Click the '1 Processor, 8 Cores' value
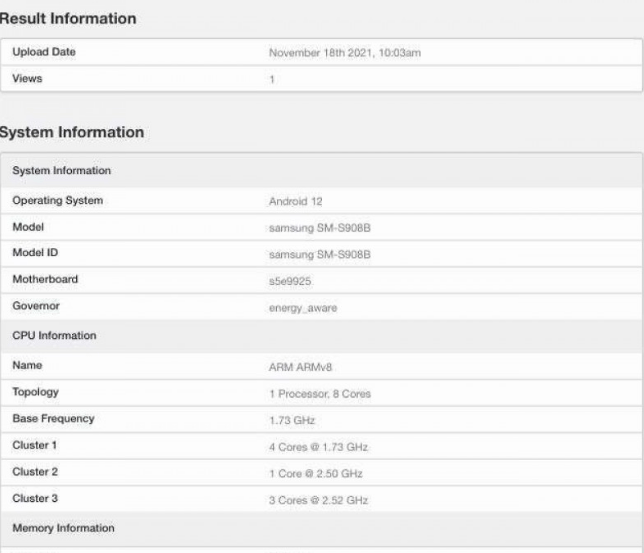644x553 pixels. (320, 394)
